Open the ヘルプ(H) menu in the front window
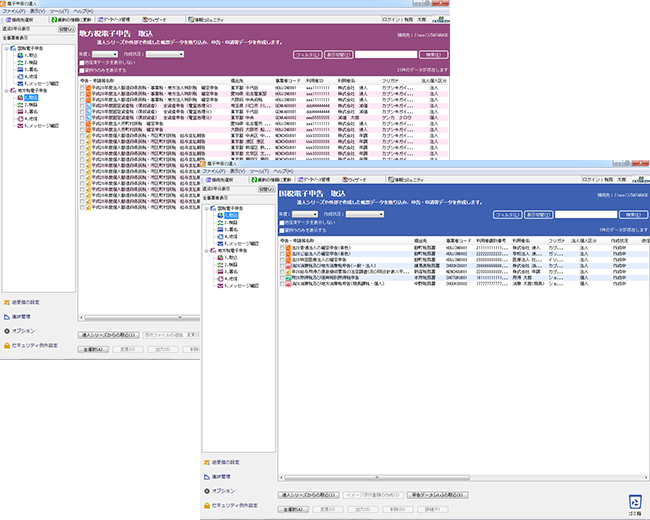 (x=283, y=171)
